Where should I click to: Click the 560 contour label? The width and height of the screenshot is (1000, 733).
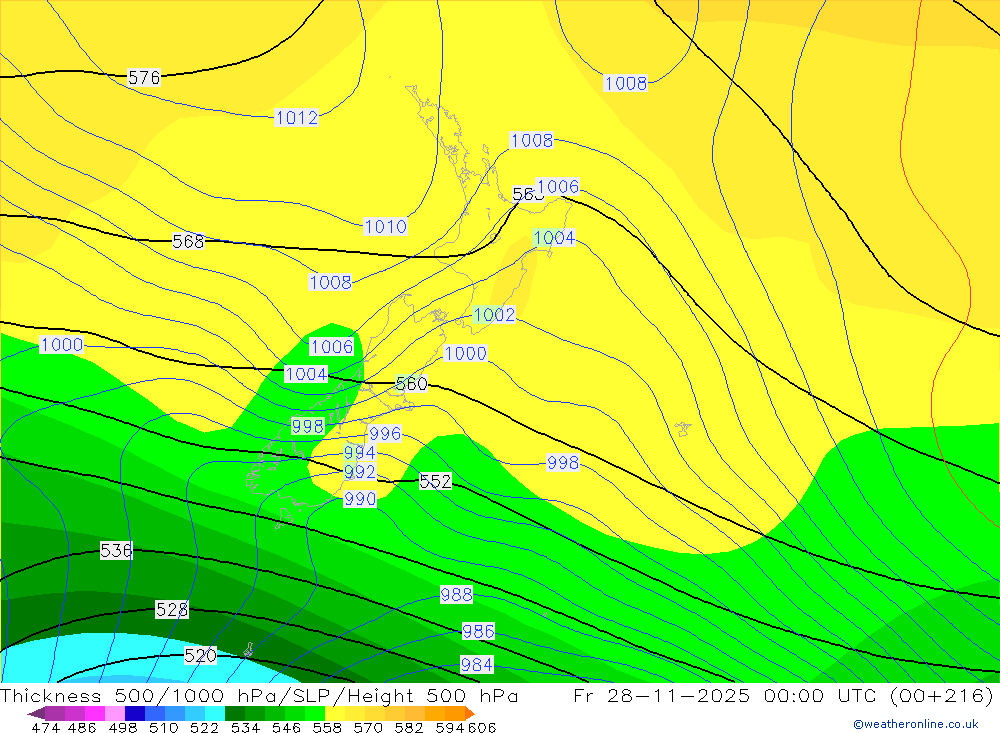(411, 383)
